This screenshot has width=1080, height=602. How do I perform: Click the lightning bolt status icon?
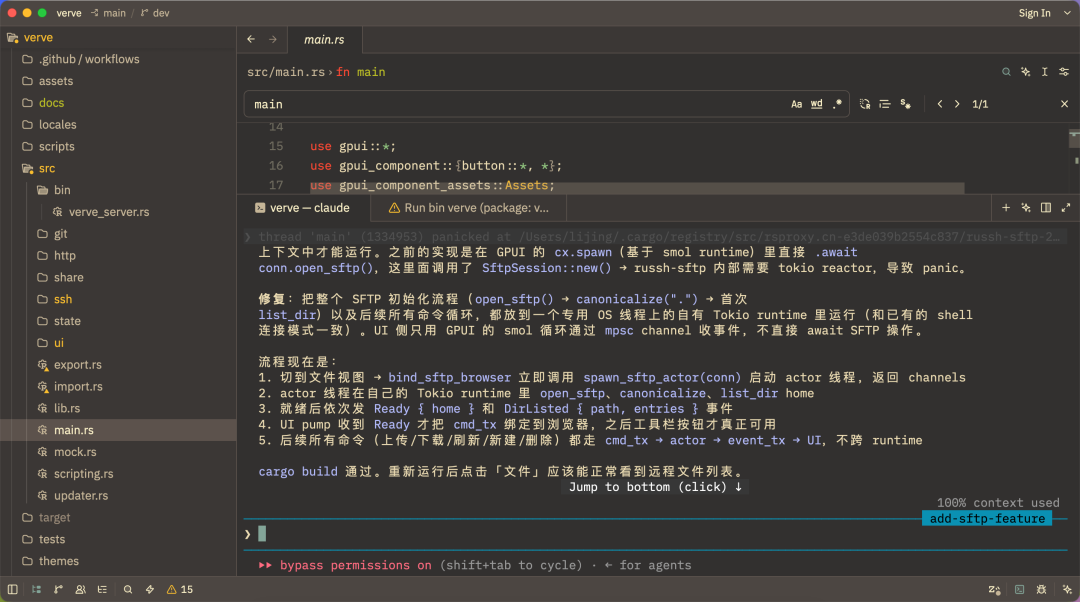pos(149,590)
